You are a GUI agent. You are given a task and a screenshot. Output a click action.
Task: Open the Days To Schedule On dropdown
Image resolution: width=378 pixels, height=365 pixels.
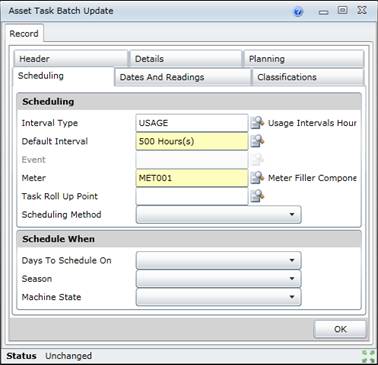(x=219, y=260)
